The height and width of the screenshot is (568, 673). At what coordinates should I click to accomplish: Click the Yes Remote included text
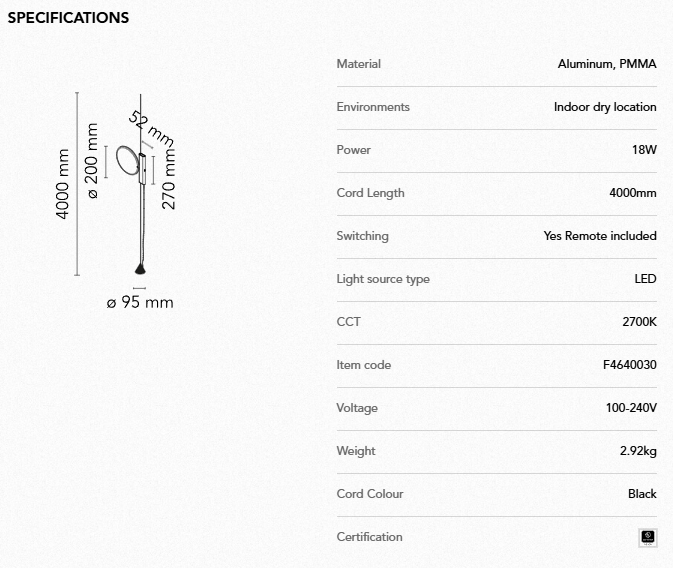(600, 236)
